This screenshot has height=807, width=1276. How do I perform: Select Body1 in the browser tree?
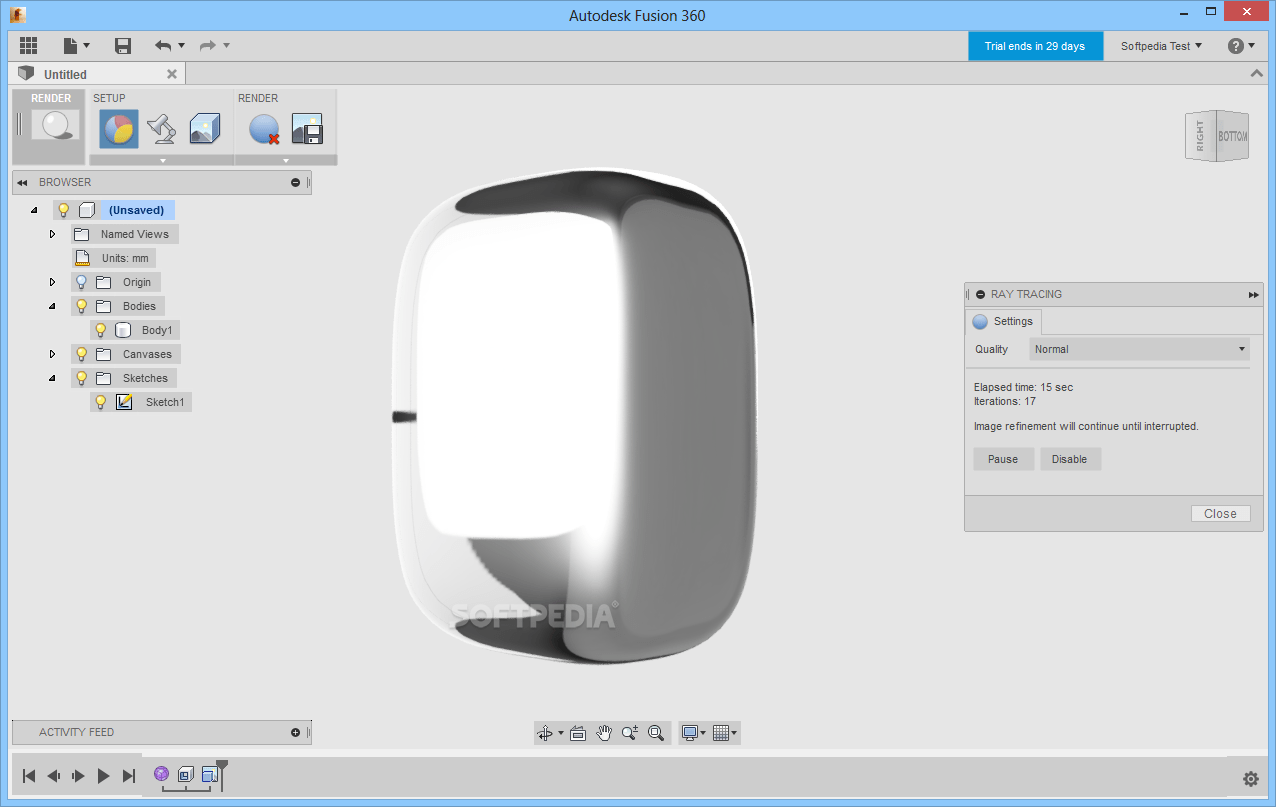tap(156, 330)
